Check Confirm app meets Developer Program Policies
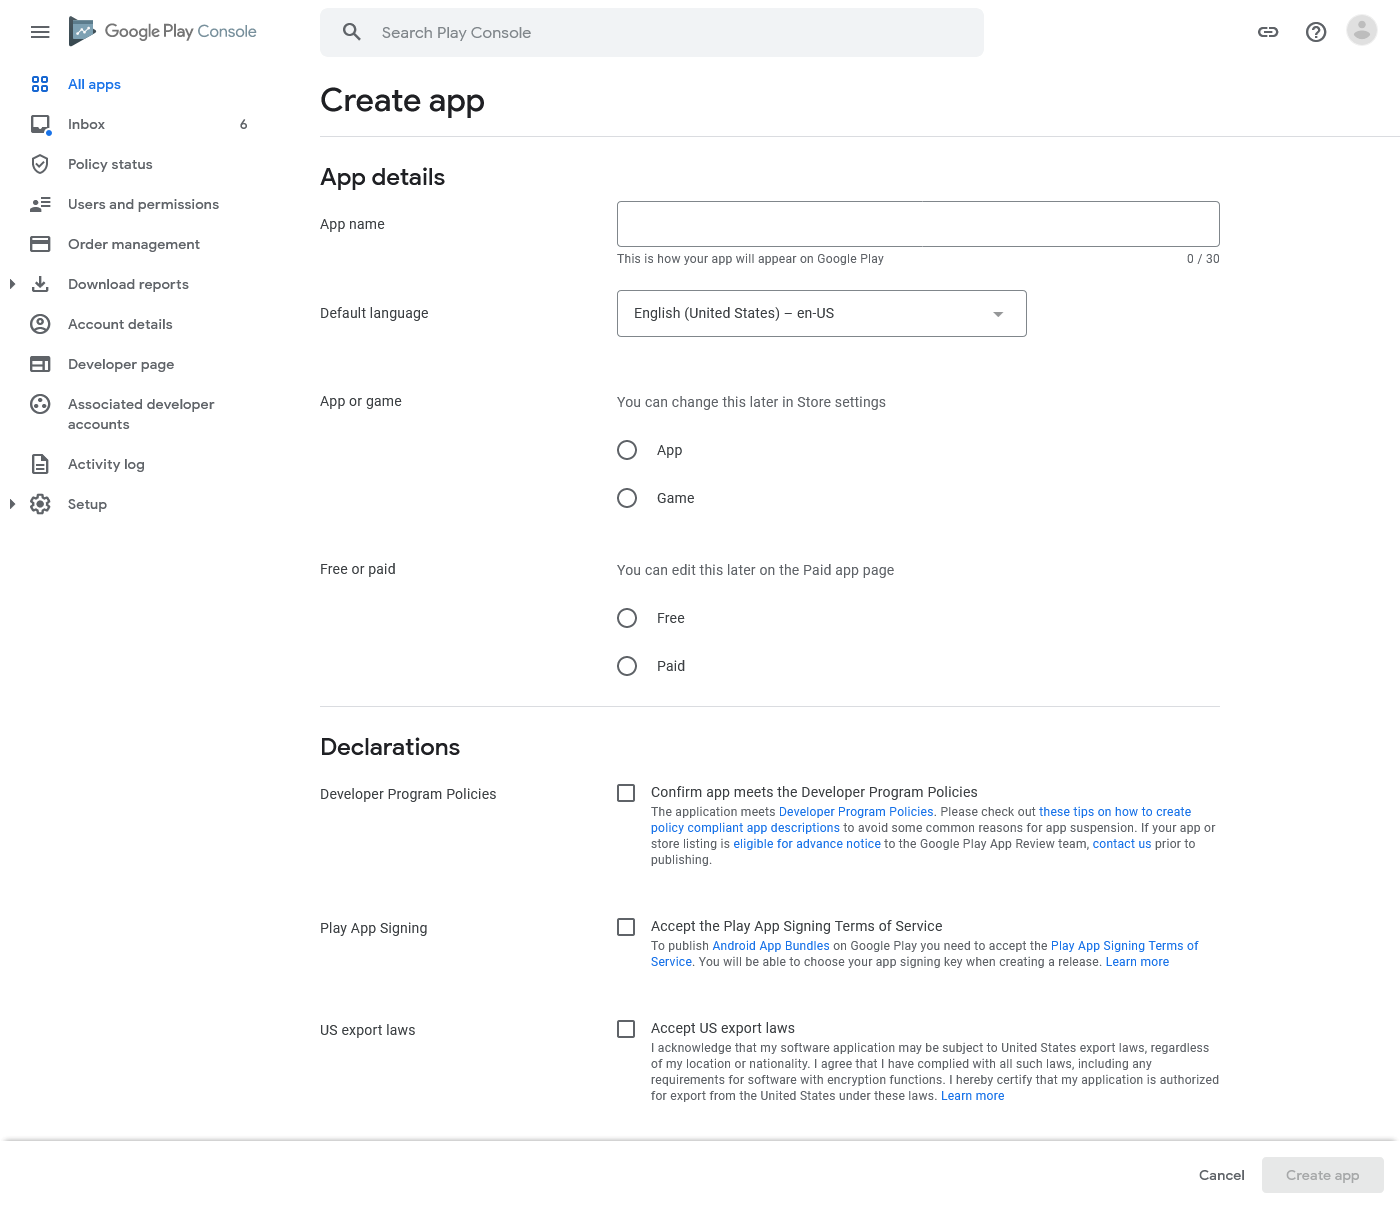Screen dimensions: 1400x1205 [626, 793]
